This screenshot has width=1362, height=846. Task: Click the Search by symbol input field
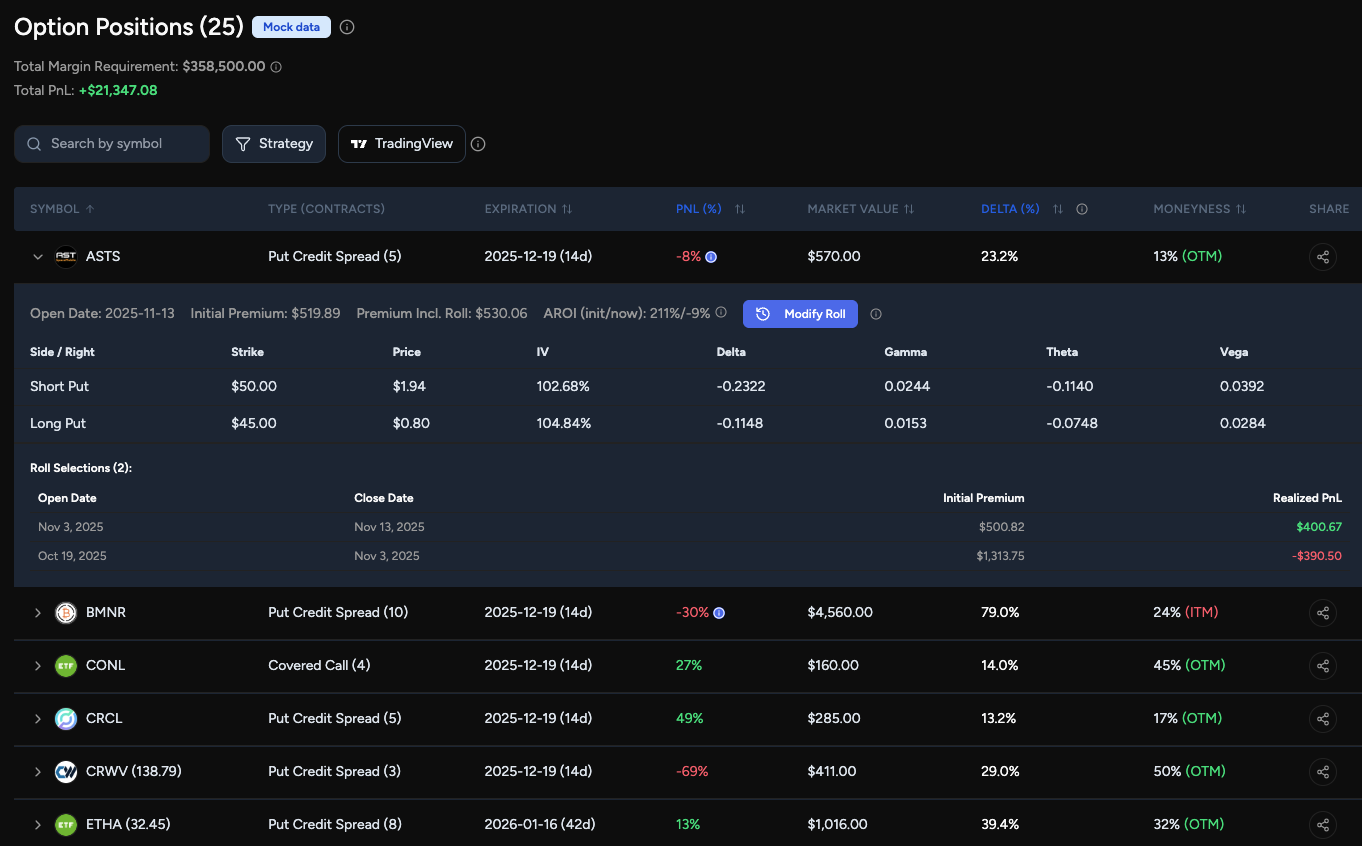pos(111,143)
